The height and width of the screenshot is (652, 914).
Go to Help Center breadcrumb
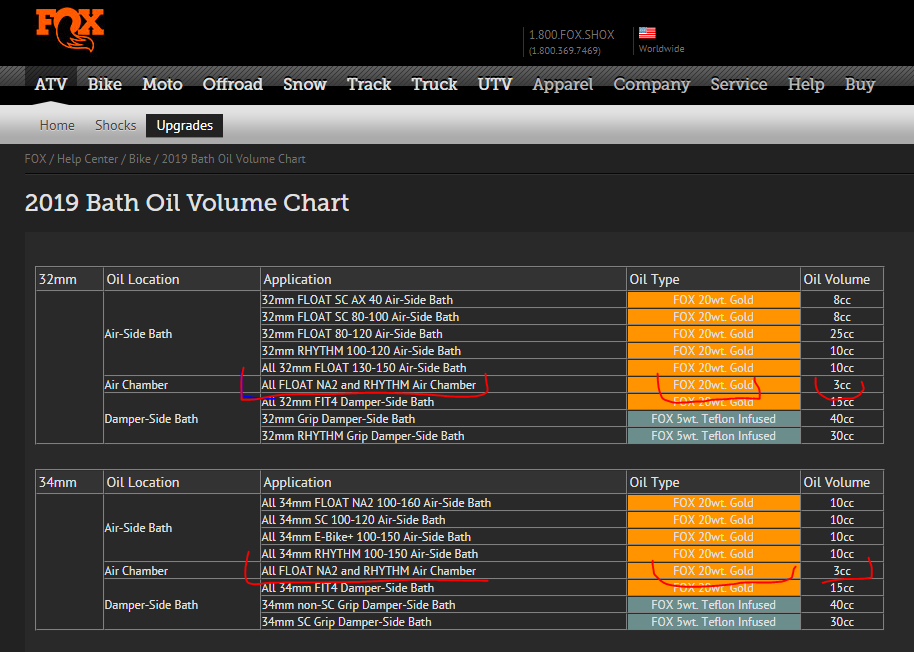pos(87,159)
